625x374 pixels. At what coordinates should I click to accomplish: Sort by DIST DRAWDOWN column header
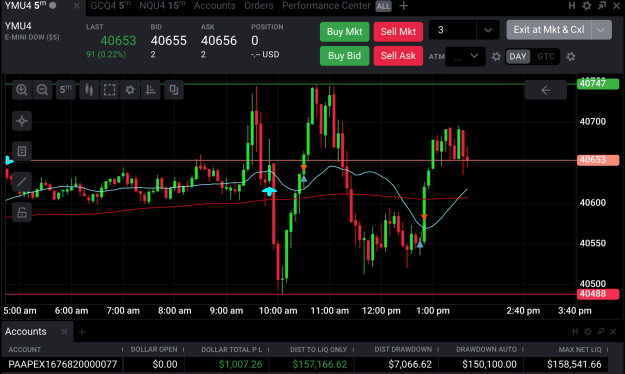point(403,350)
